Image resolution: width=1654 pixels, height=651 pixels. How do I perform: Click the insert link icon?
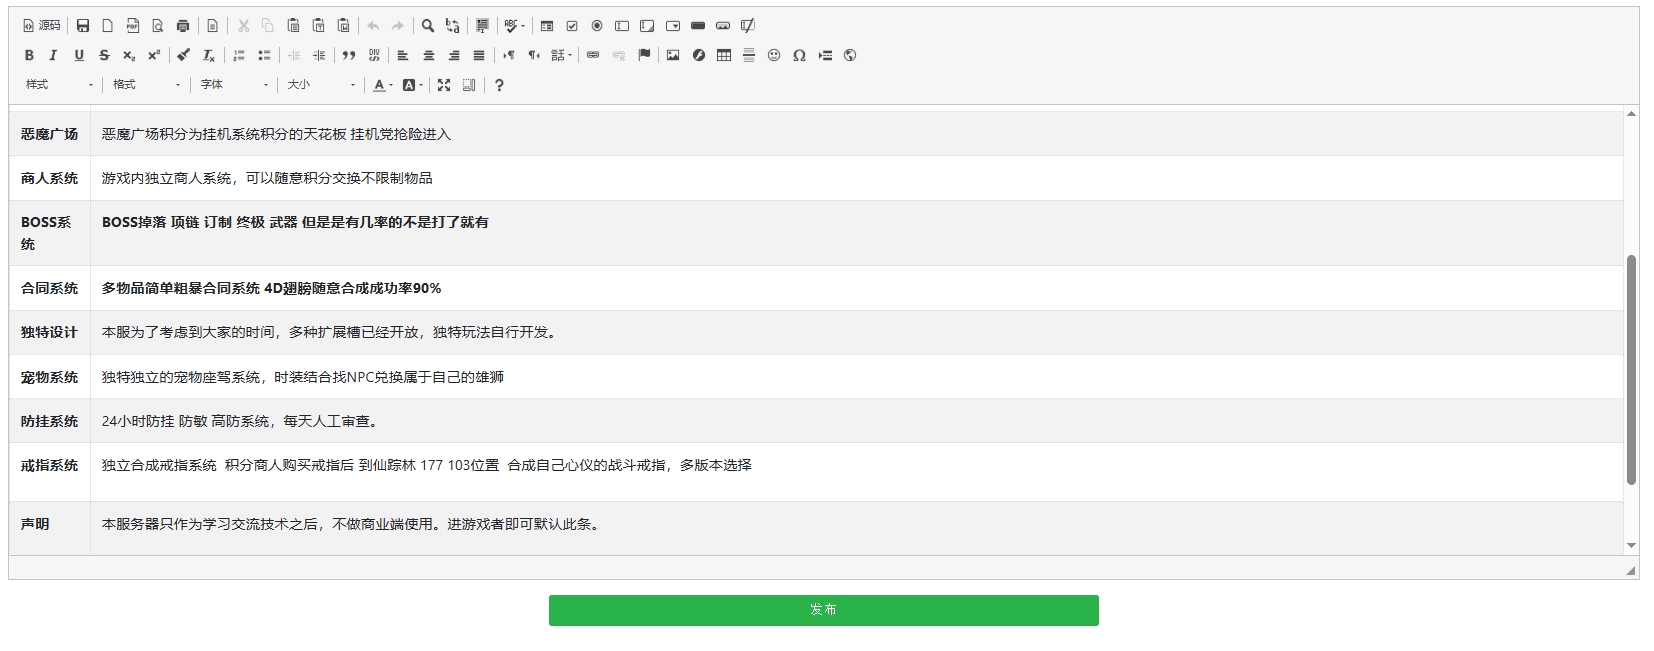(x=593, y=55)
